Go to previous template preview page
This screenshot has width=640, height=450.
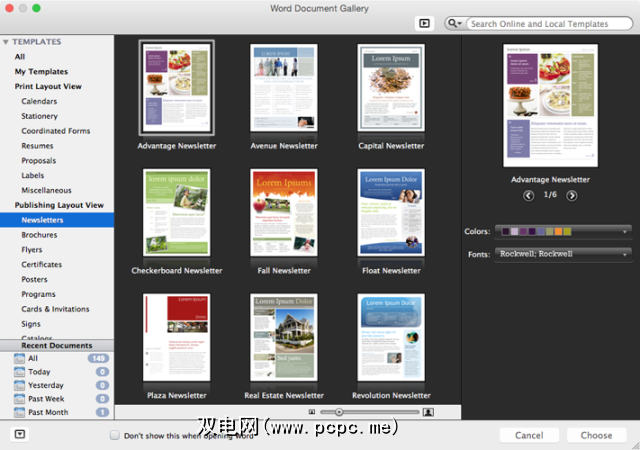[x=528, y=196]
